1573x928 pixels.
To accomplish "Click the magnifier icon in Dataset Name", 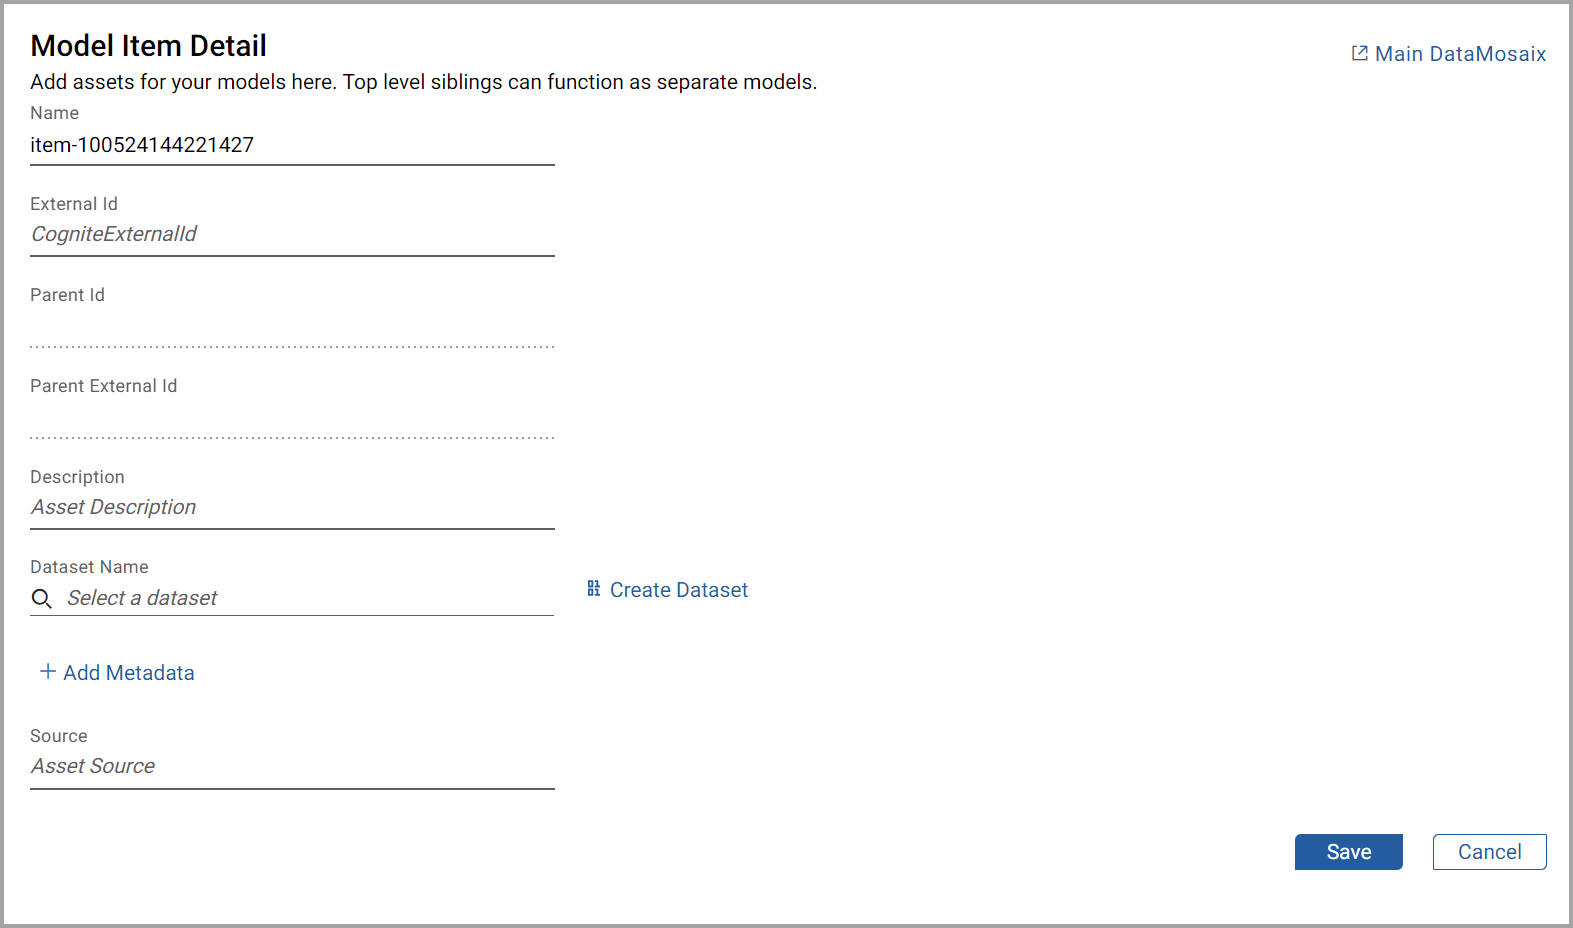I will click(42, 599).
